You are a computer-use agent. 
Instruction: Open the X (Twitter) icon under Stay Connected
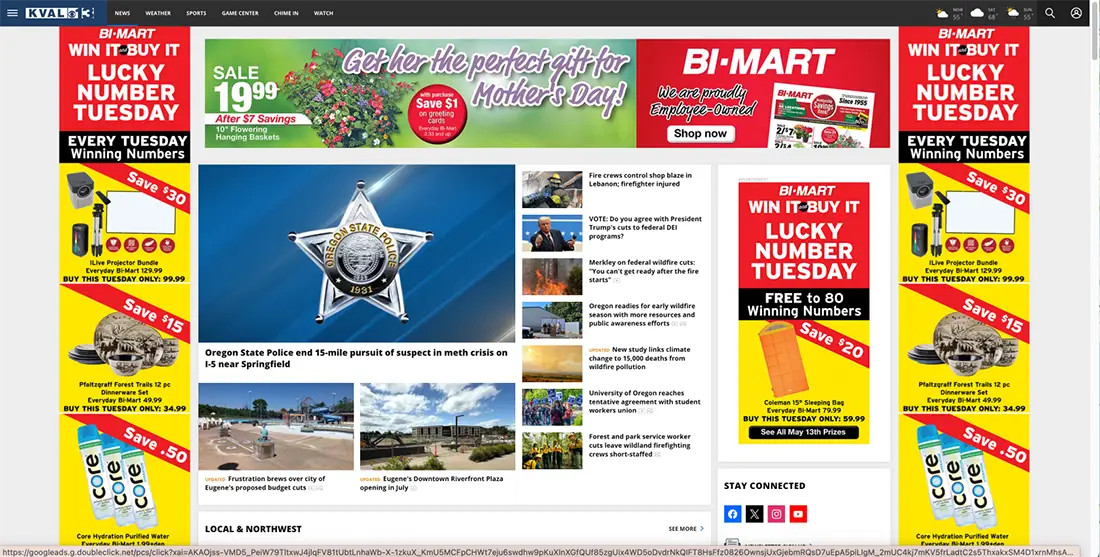[754, 514]
